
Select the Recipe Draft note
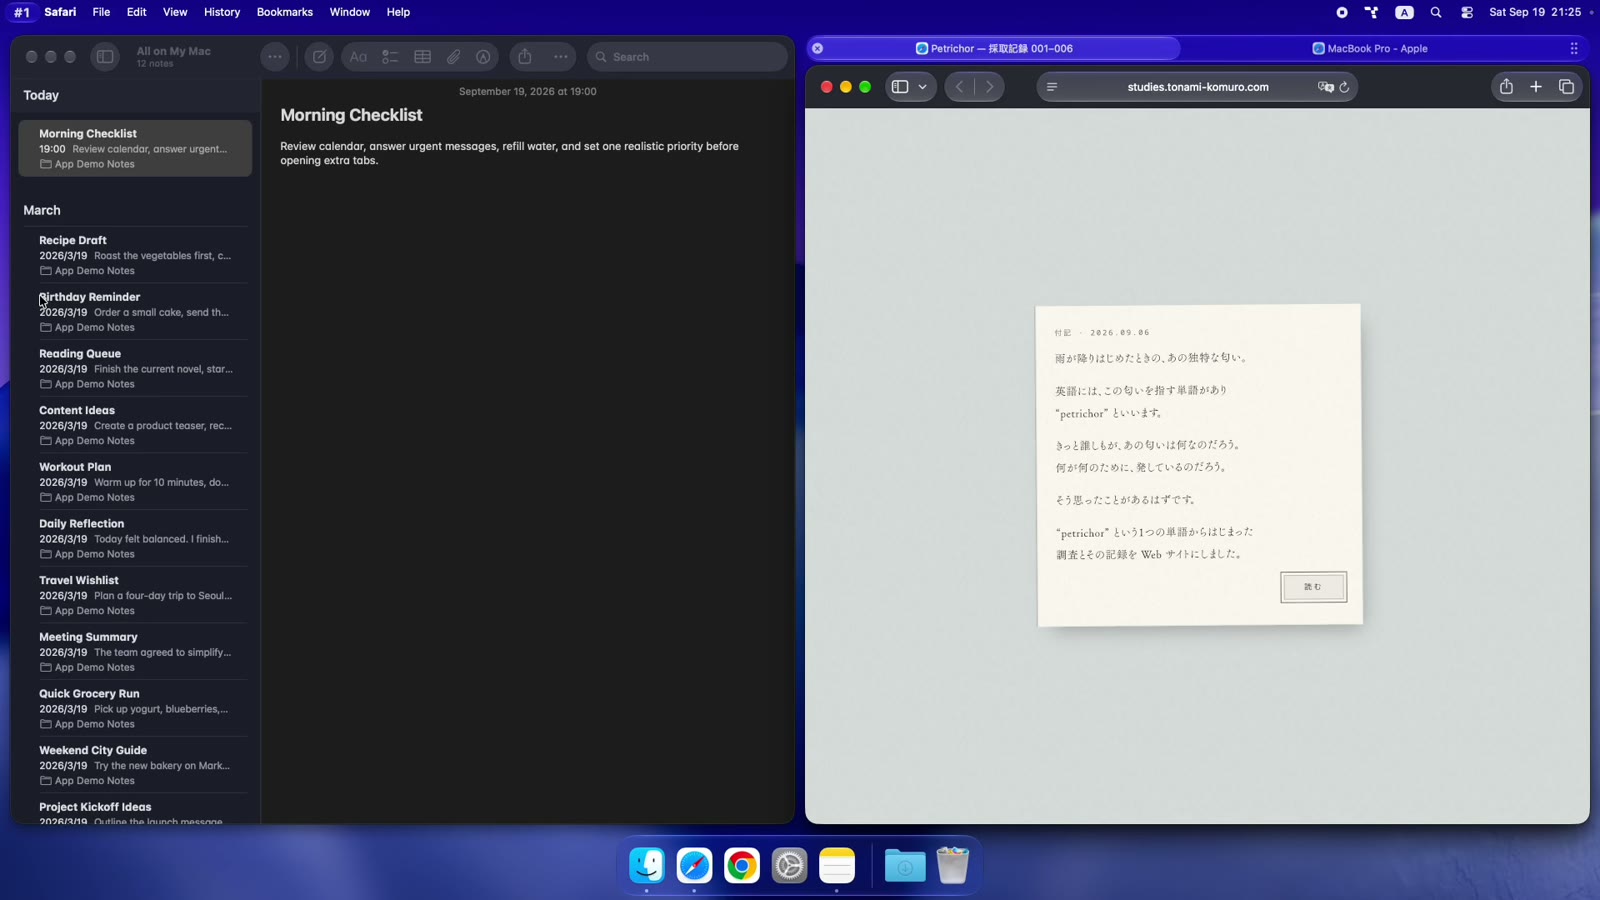(135, 255)
